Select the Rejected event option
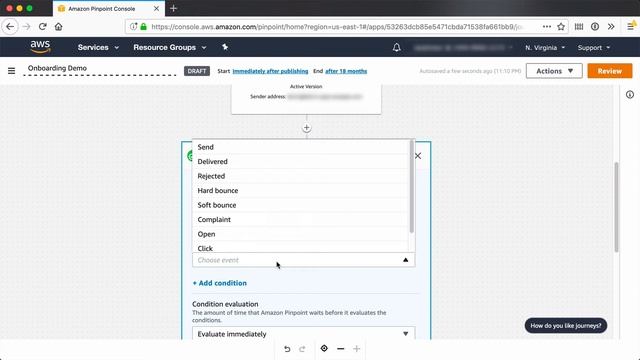Viewport: 640px width, 360px height. pos(300,176)
